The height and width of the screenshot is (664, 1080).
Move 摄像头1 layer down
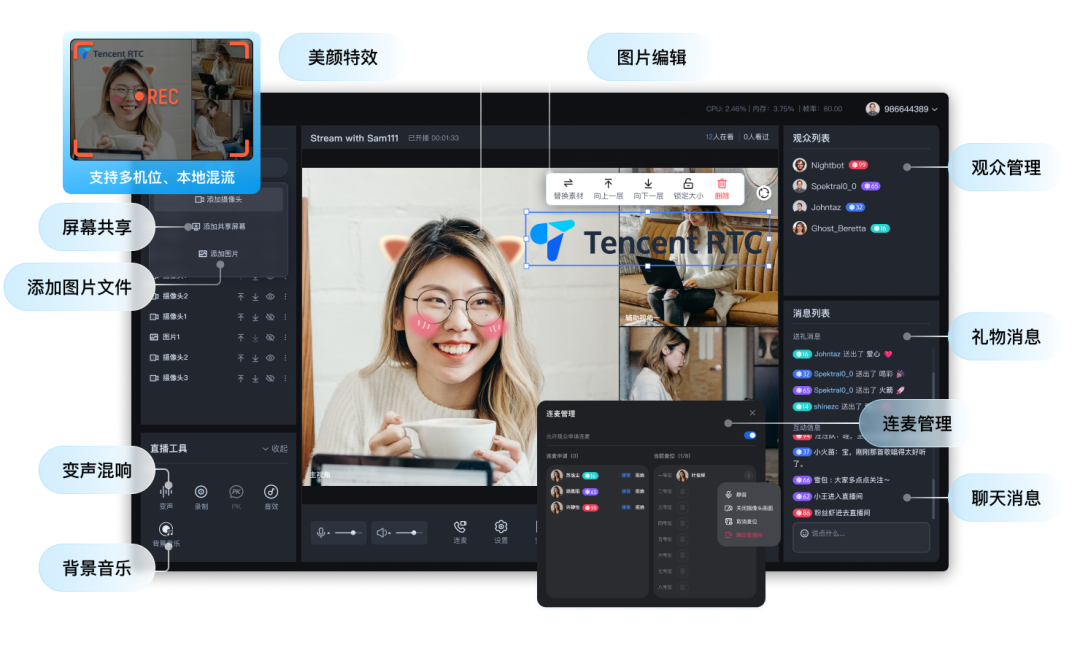pos(255,317)
